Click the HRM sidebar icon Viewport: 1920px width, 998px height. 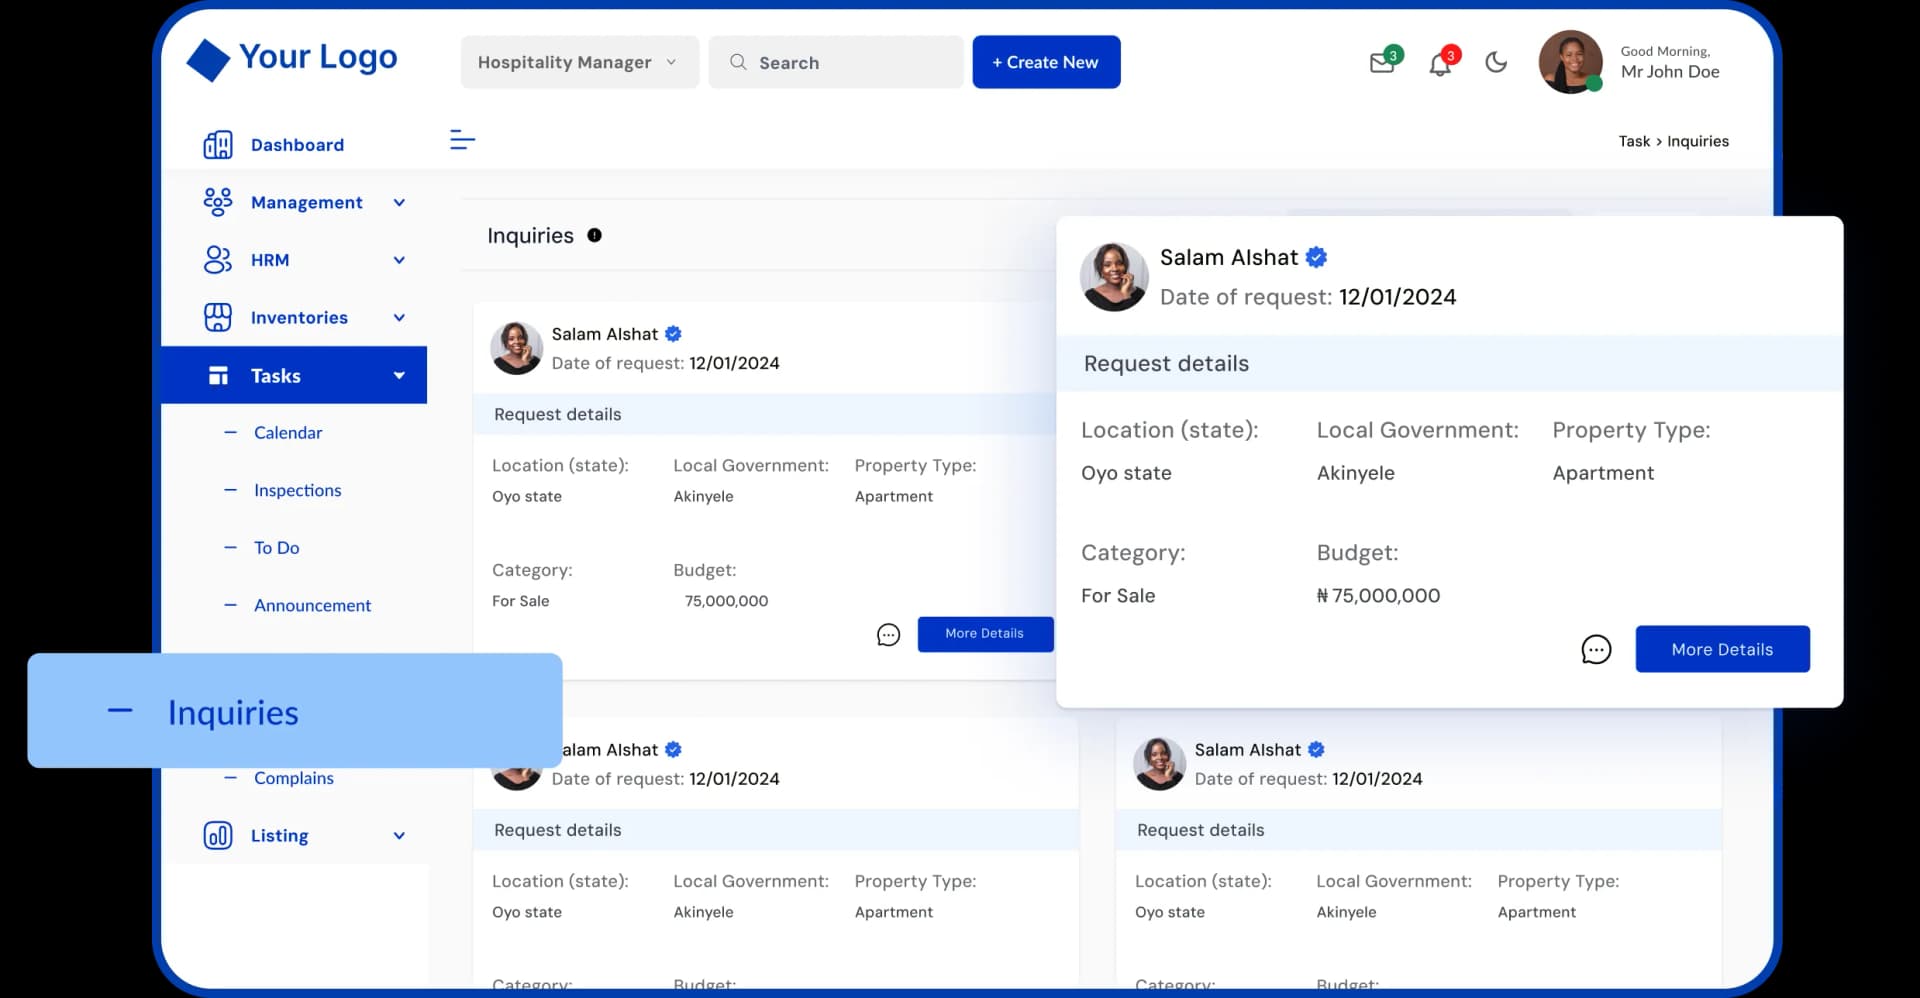coord(217,259)
